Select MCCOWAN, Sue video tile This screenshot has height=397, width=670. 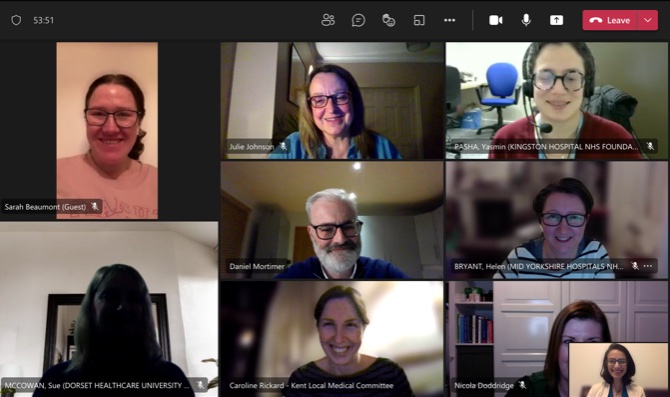[x=109, y=309]
